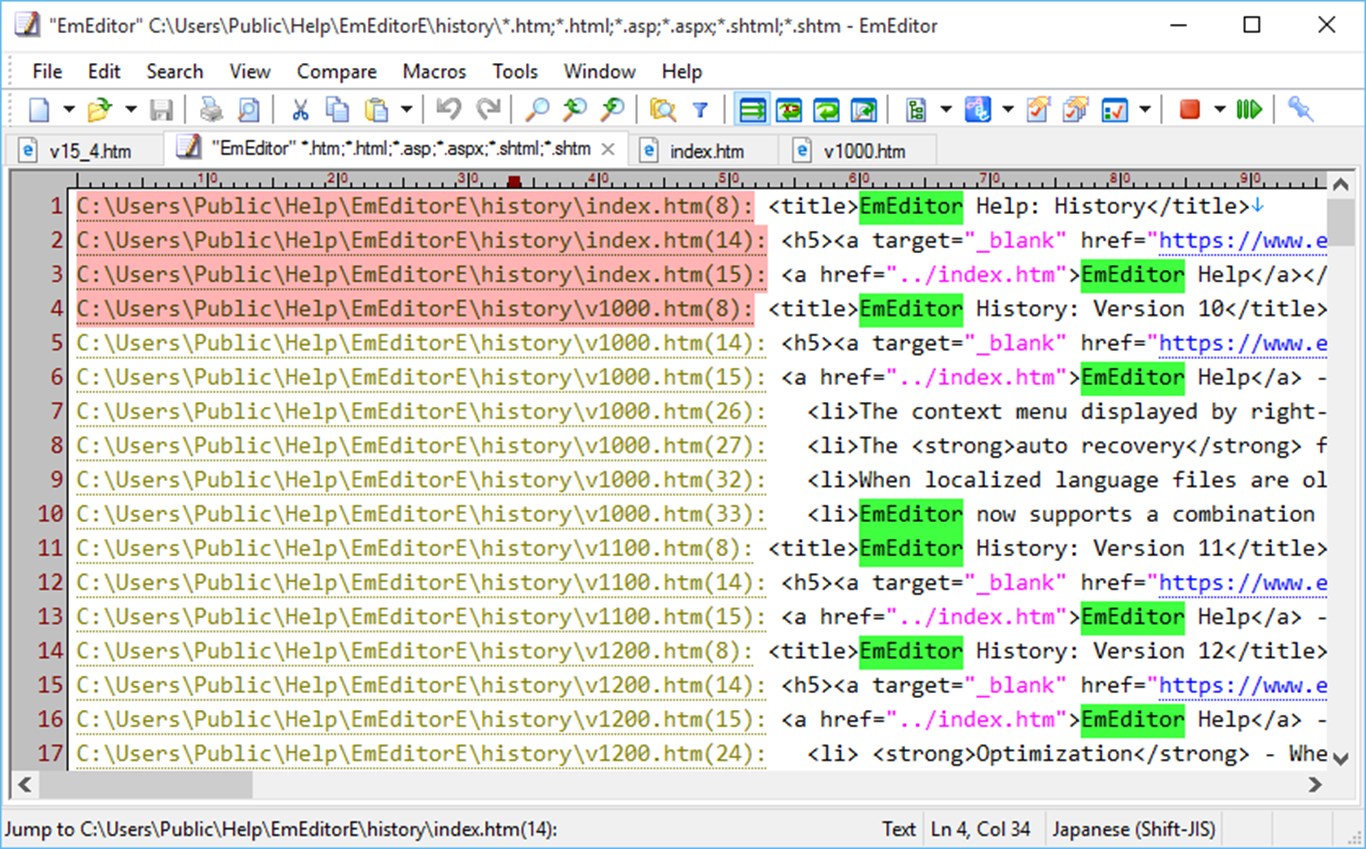
Task: Undo the last edit
Action: point(449,109)
